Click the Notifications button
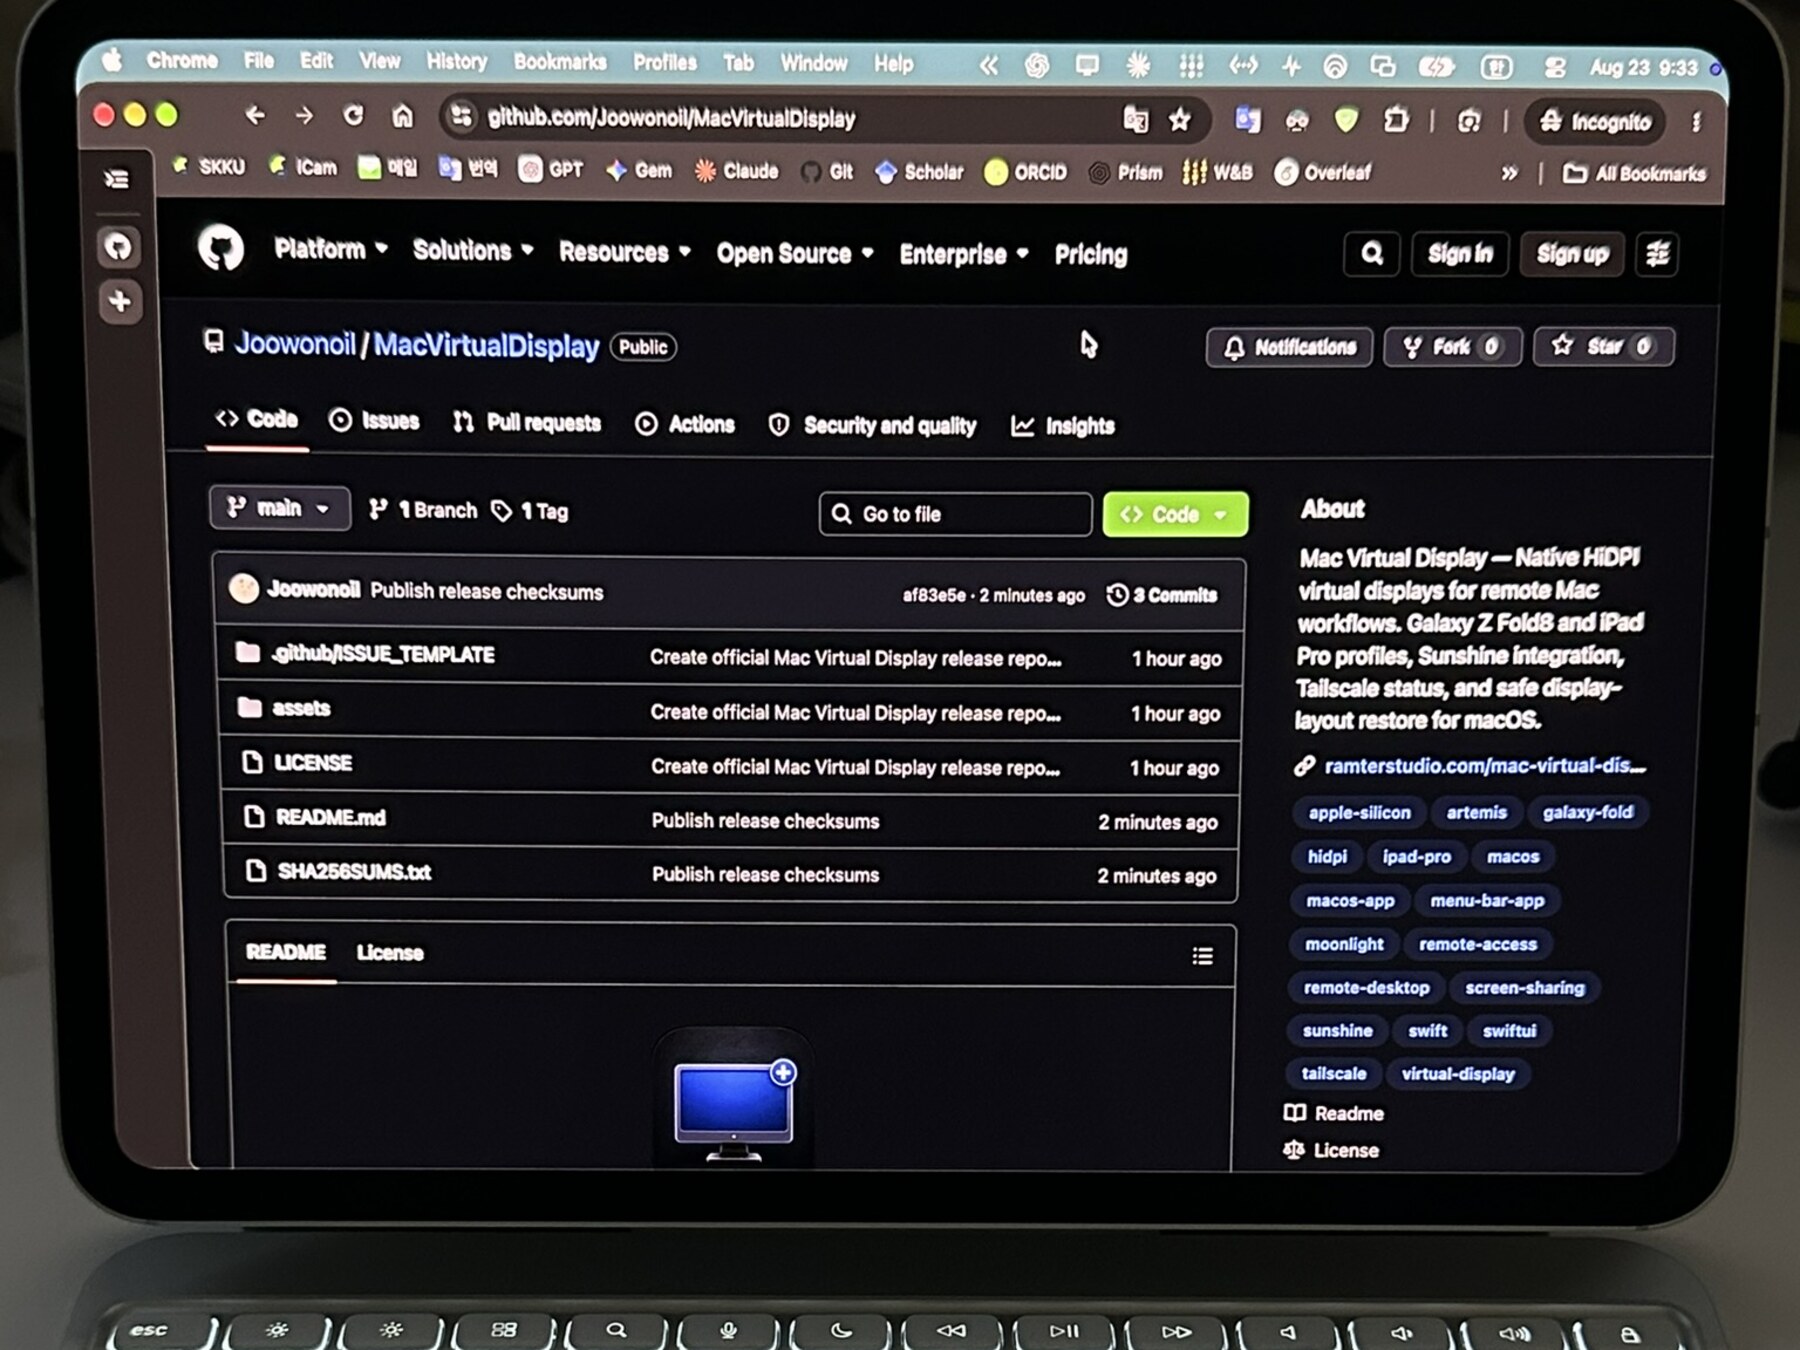Viewport: 1800px width, 1350px height. pos(1290,347)
